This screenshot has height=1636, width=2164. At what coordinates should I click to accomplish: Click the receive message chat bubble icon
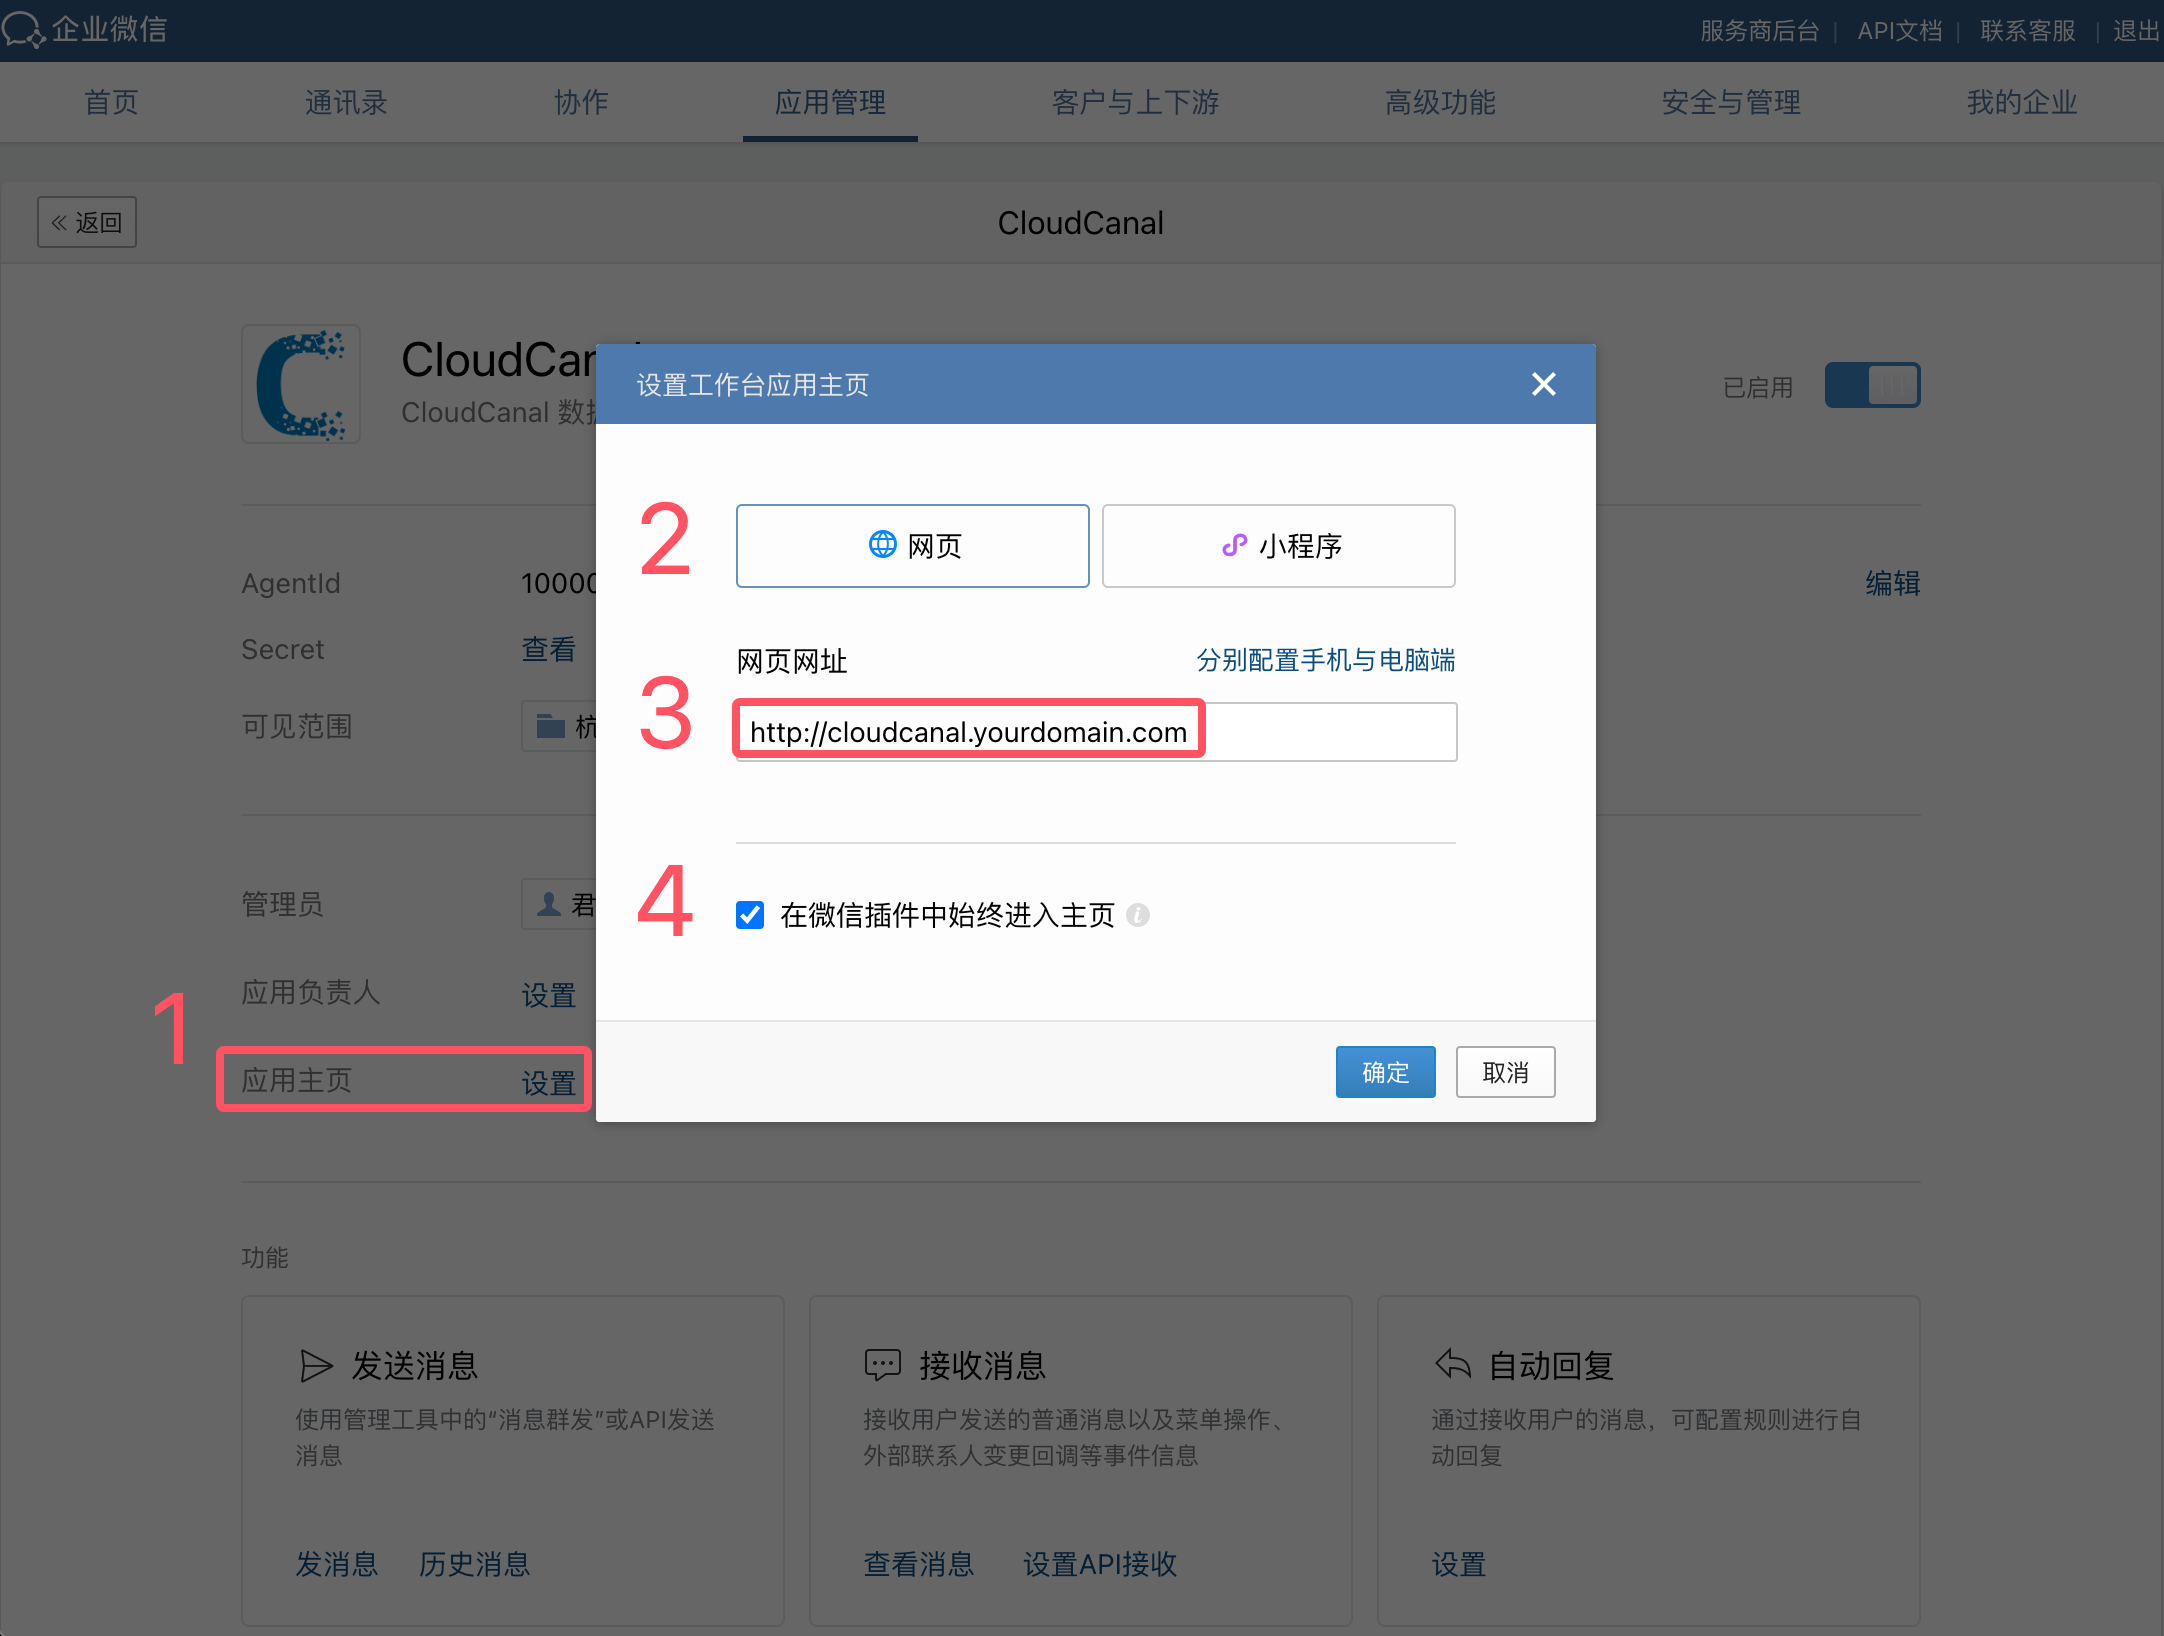coord(882,1365)
